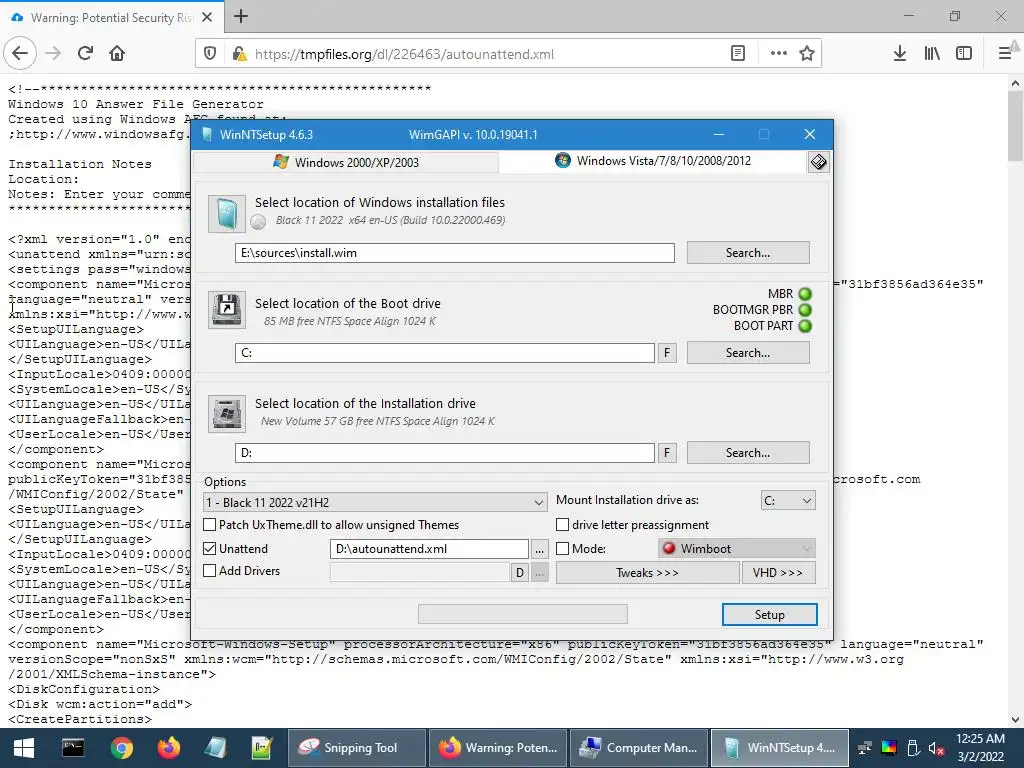Switch to Windows 2000/XP/2003 tab
This screenshot has width=1024, height=768.
click(346, 162)
